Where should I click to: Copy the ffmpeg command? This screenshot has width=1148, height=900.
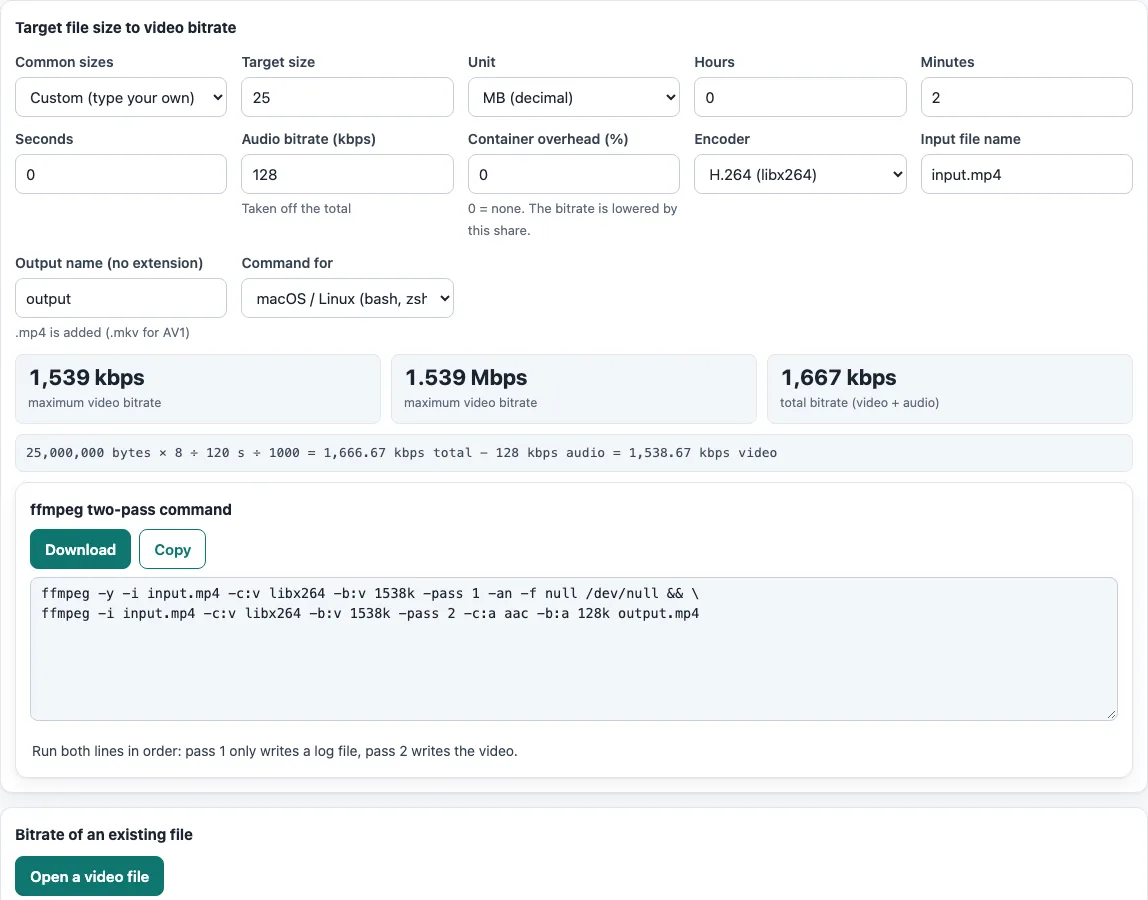pyautogui.click(x=173, y=549)
